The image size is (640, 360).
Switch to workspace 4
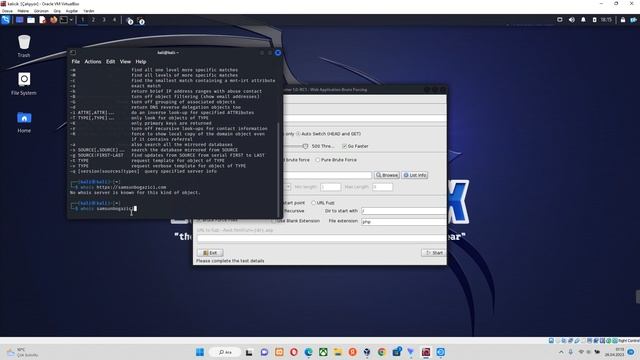click(114, 20)
